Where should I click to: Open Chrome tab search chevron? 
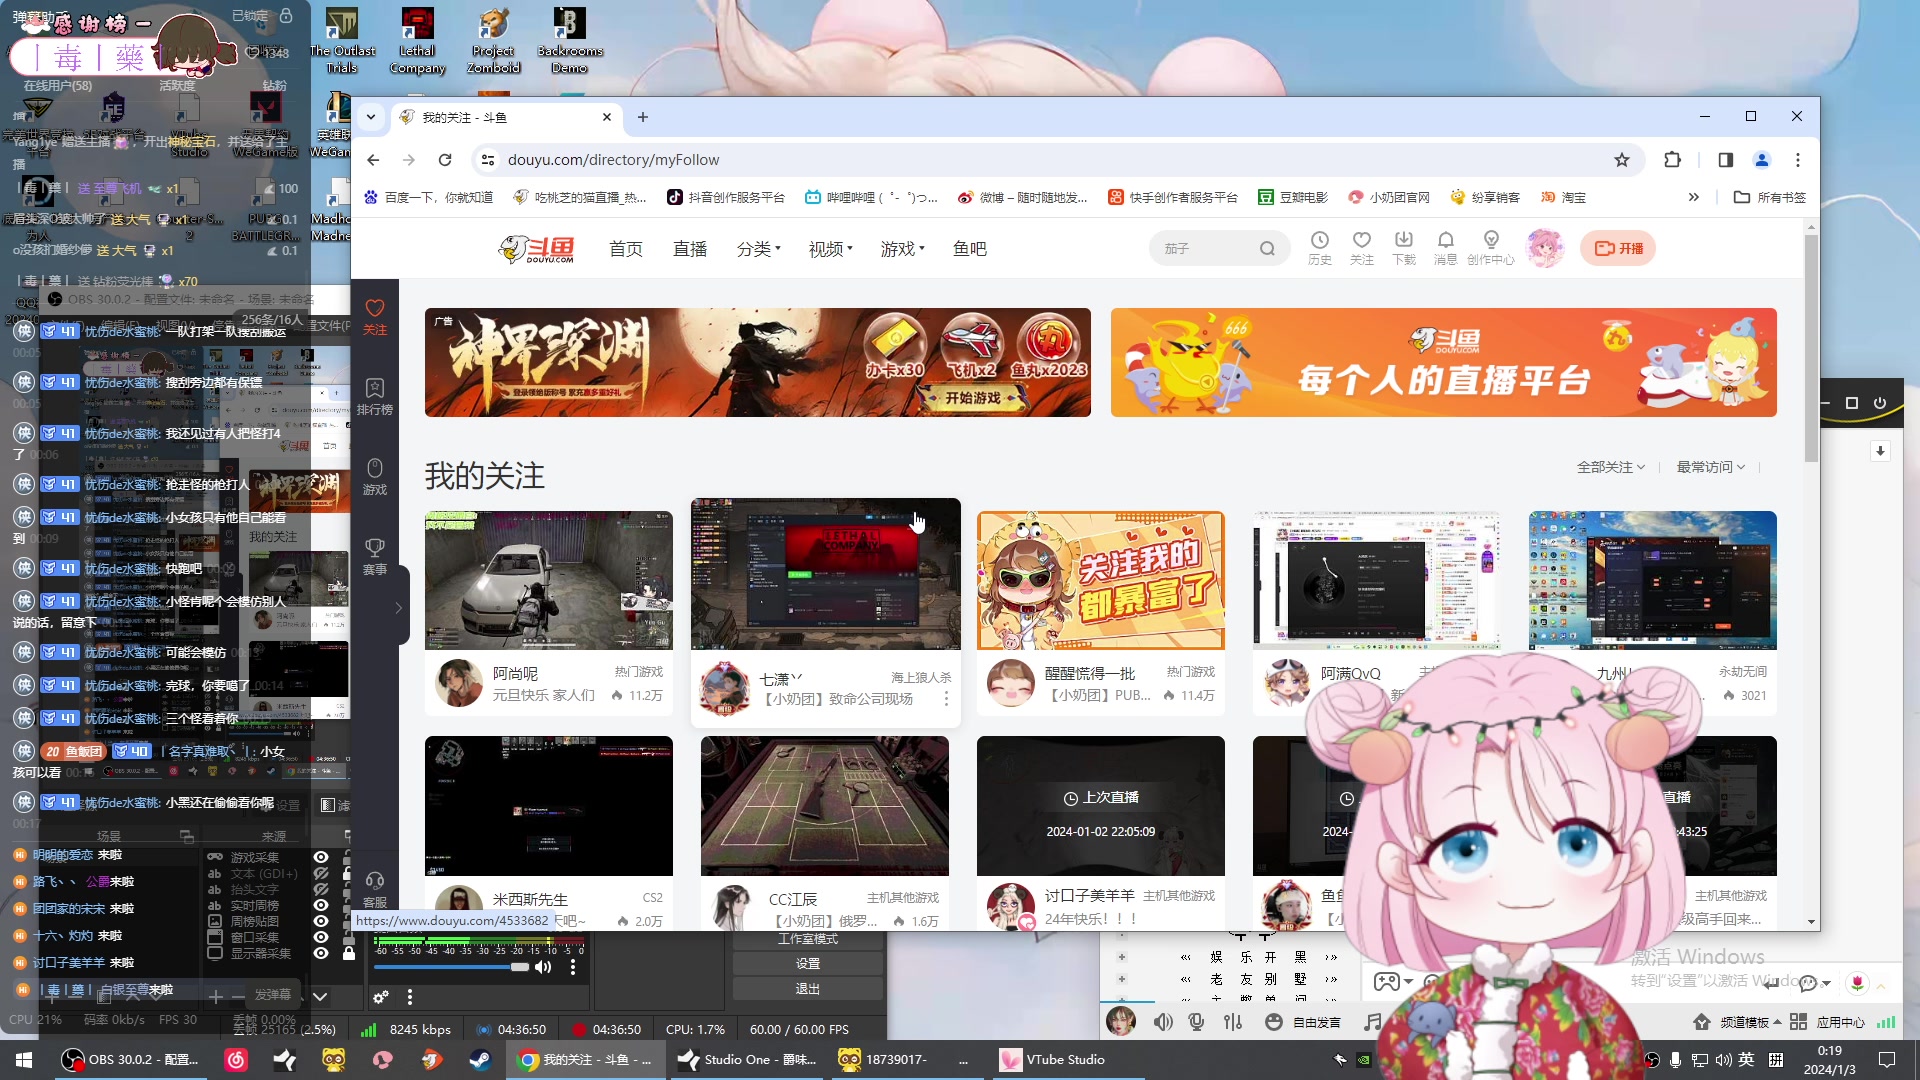click(371, 117)
